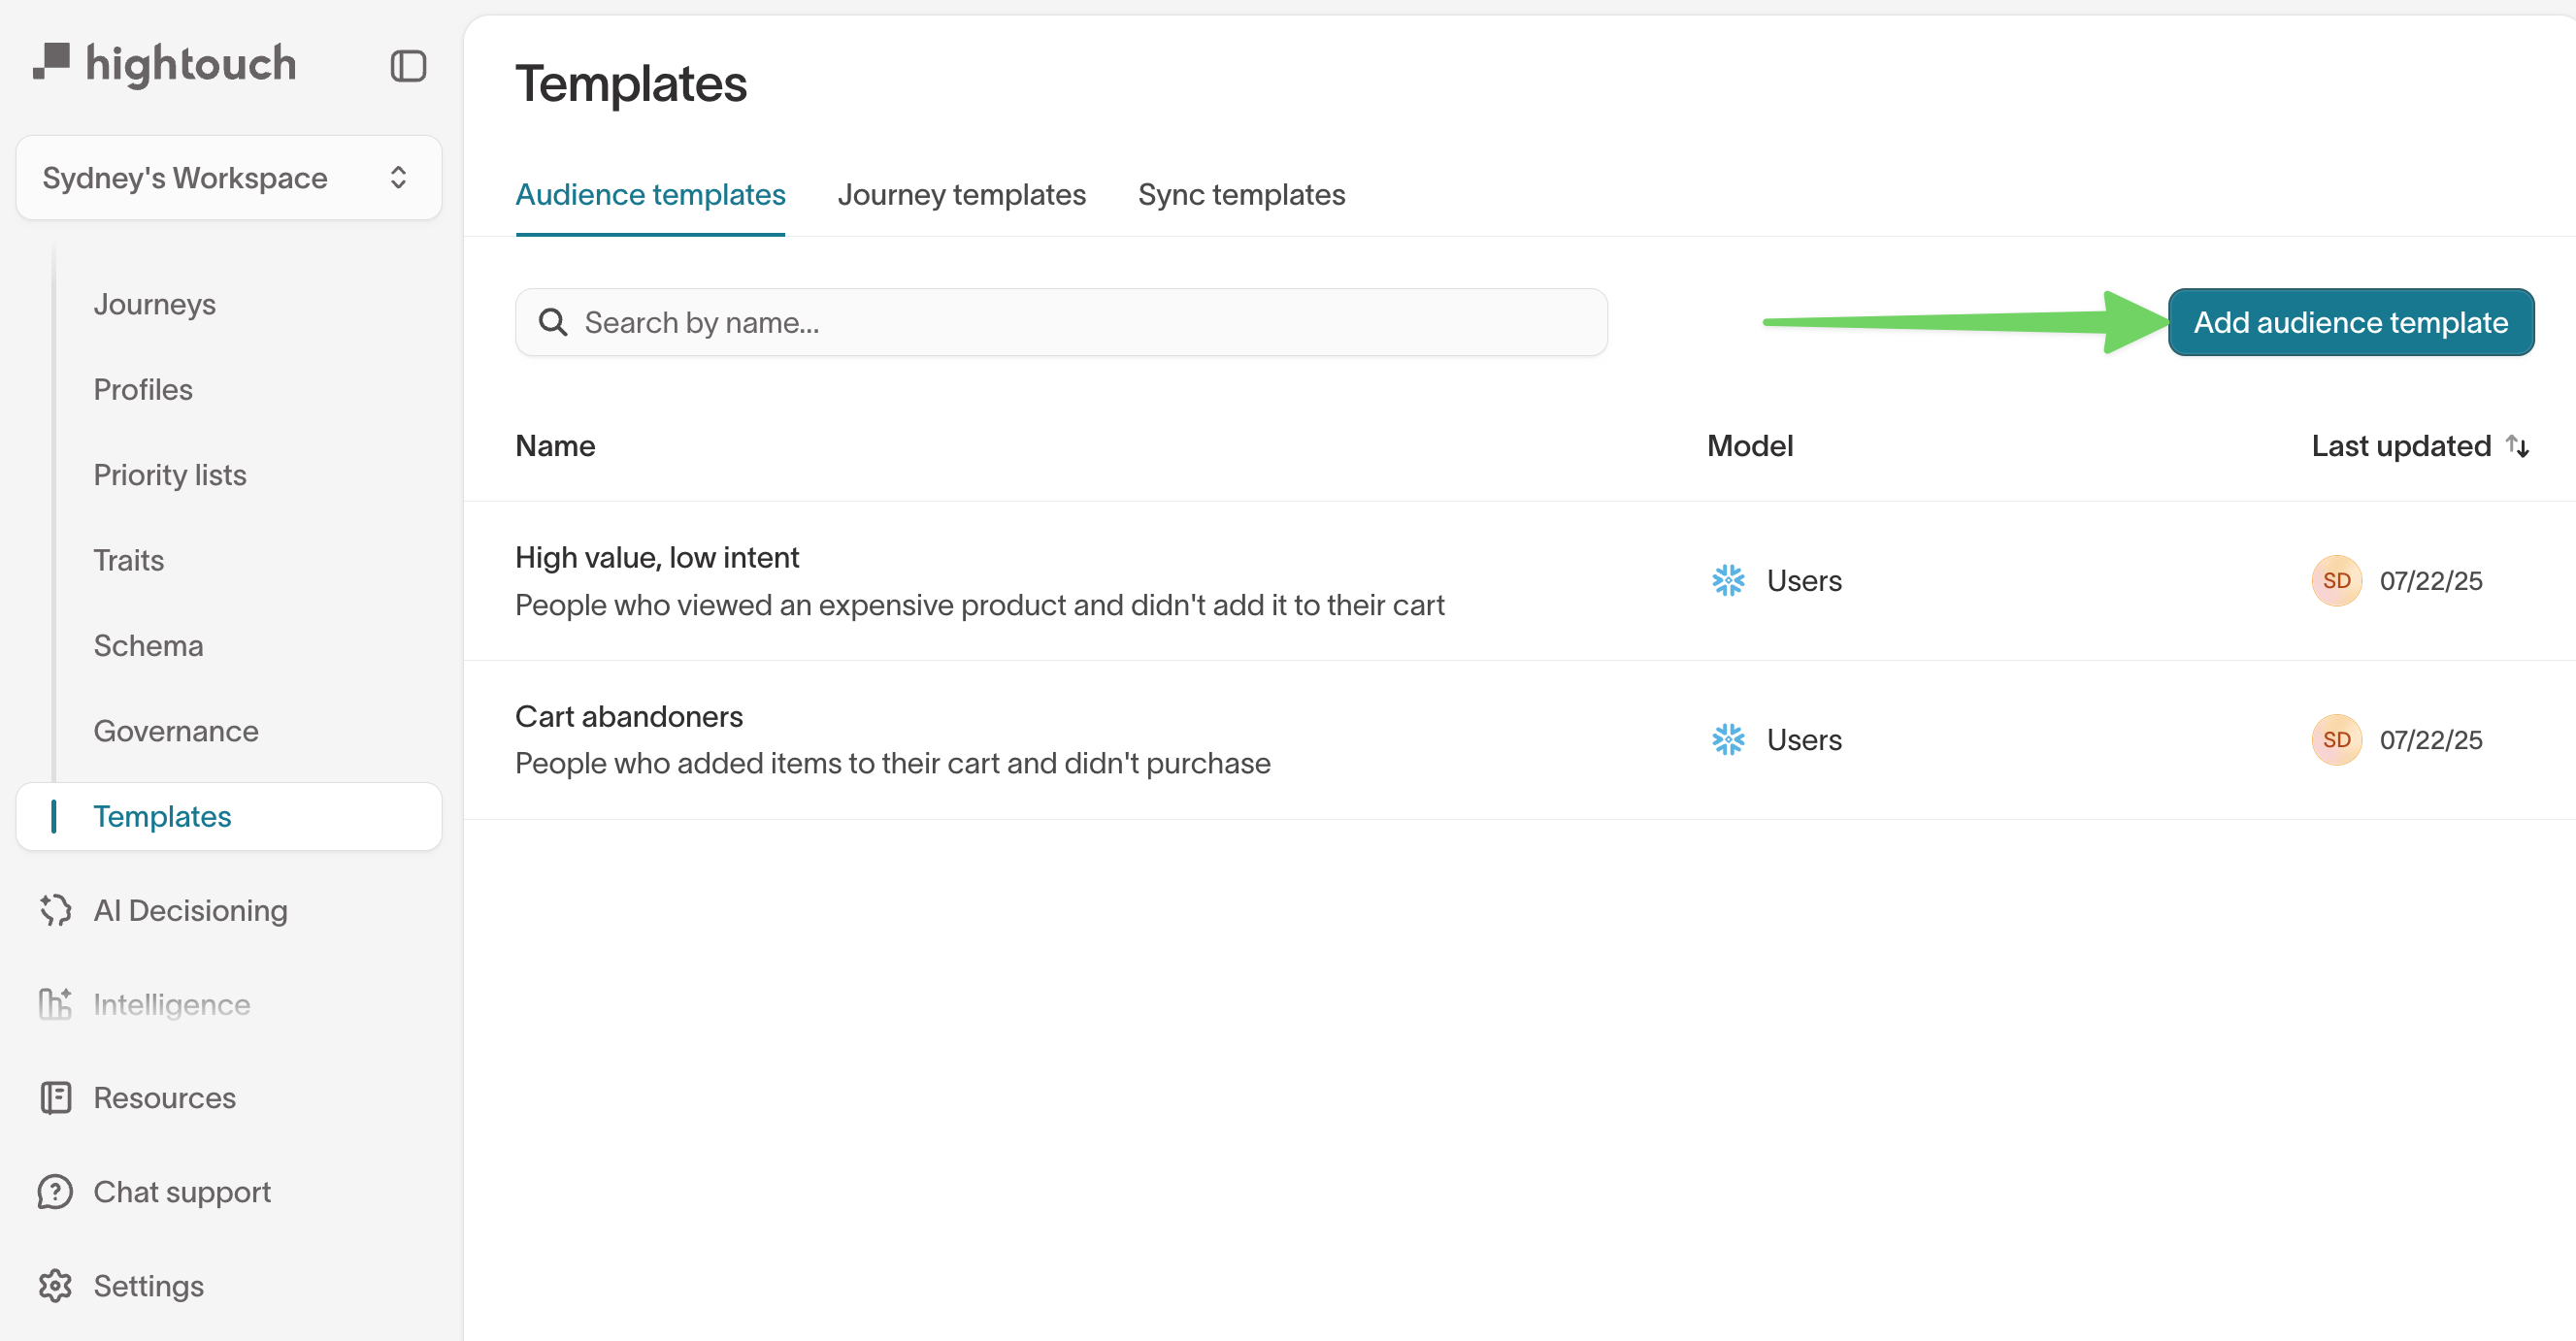Open the Sydney's Workspace switcher
This screenshot has width=2576, height=1341.
coord(229,178)
